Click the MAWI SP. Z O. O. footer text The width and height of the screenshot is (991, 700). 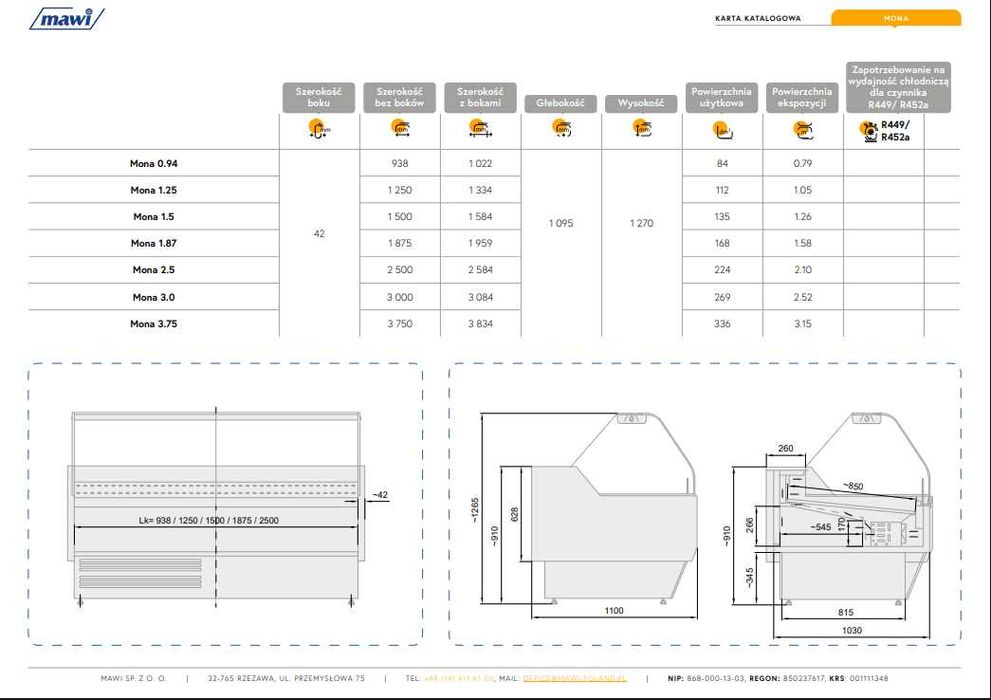point(133,678)
